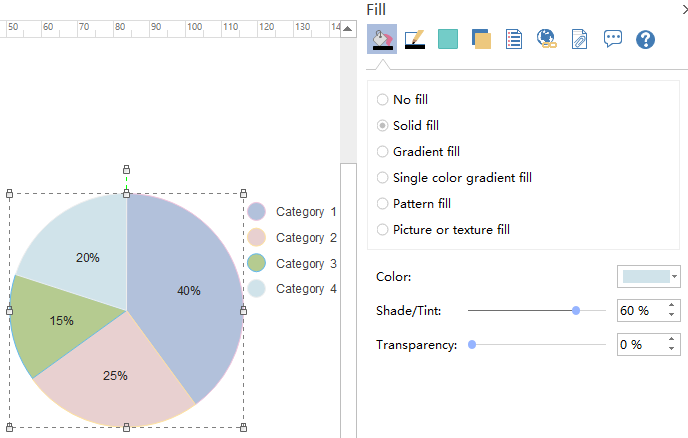Select the Fill paint bucket icon

(x=382, y=40)
